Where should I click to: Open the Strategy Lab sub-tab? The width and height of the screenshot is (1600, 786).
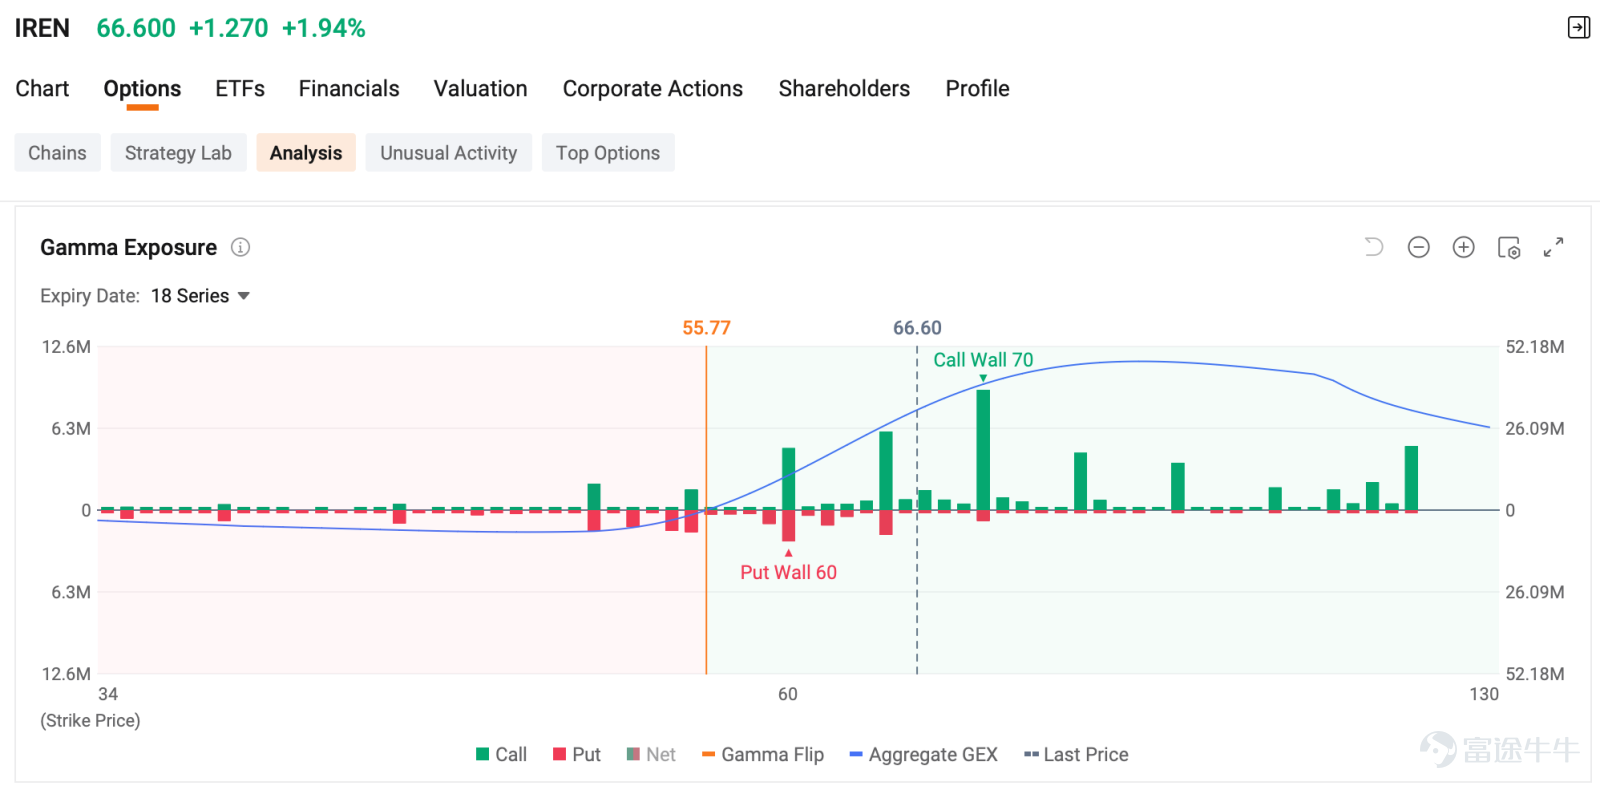(178, 153)
